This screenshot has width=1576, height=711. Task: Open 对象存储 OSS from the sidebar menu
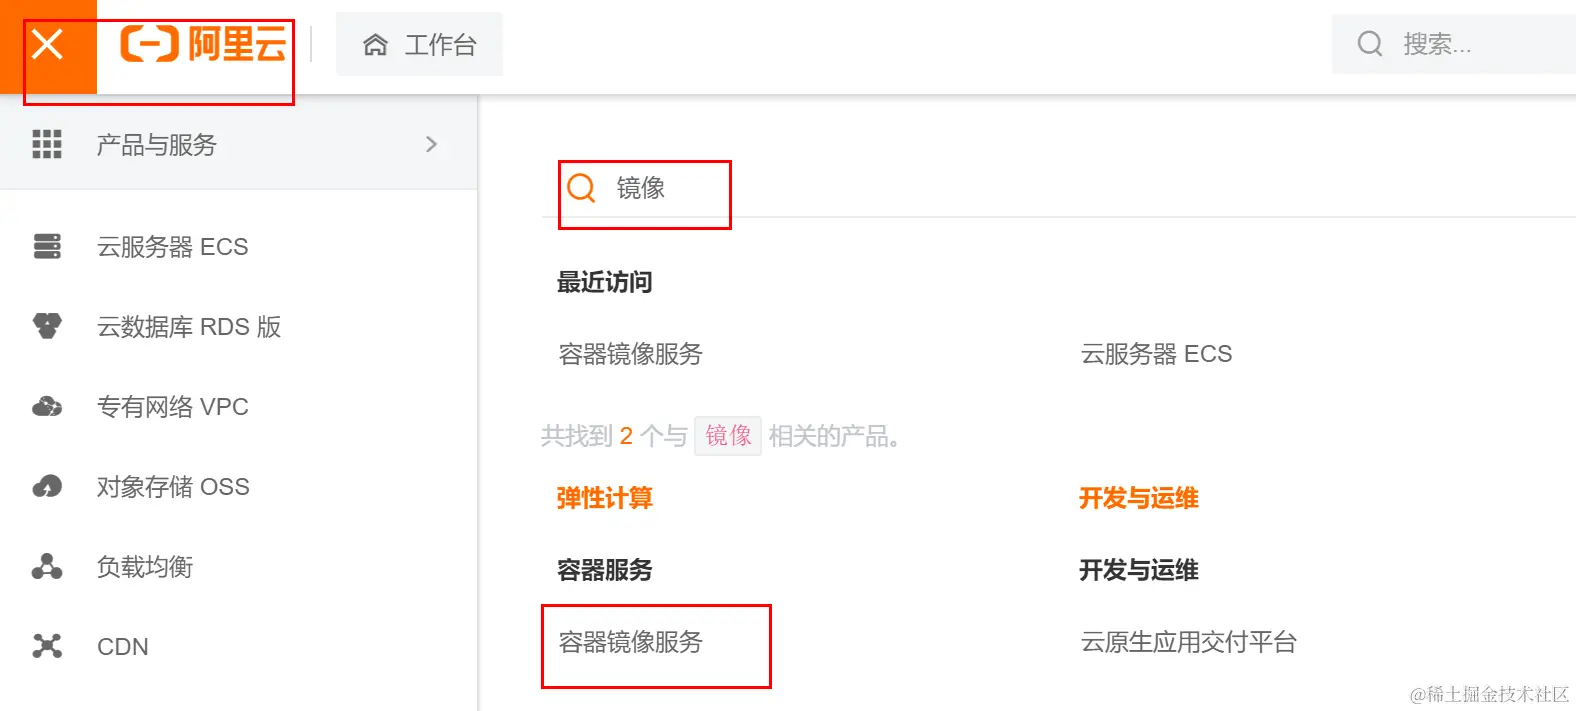[173, 487]
